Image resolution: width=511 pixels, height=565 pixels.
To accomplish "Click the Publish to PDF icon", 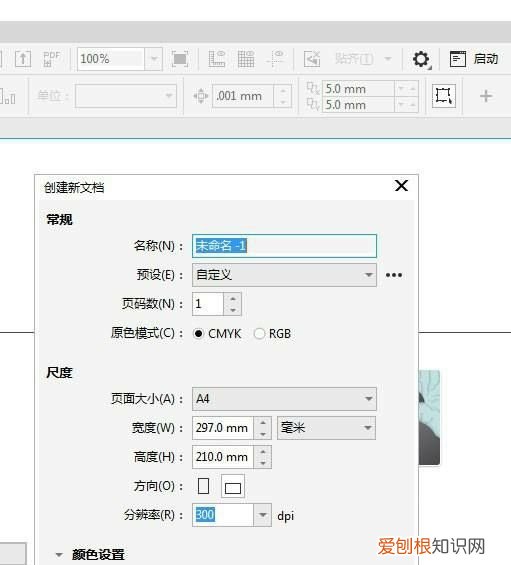I will pyautogui.click(x=52, y=59).
